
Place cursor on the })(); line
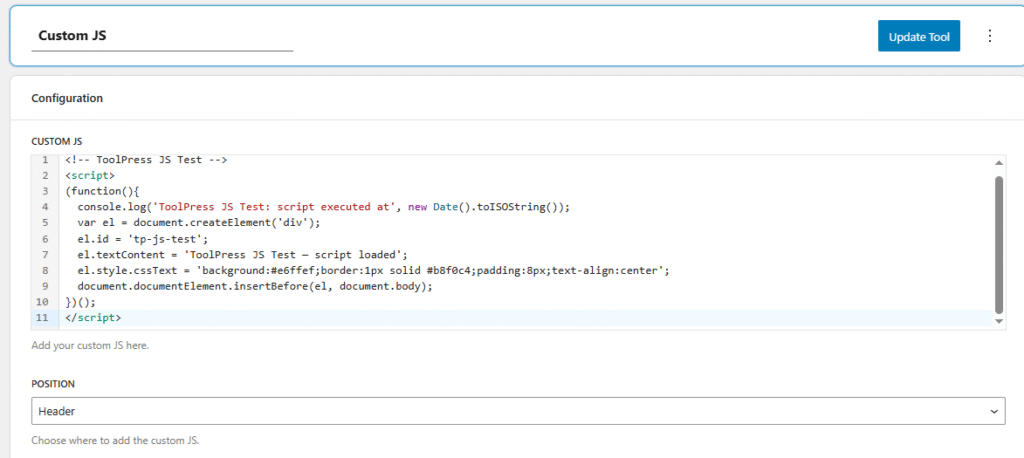click(x=80, y=302)
